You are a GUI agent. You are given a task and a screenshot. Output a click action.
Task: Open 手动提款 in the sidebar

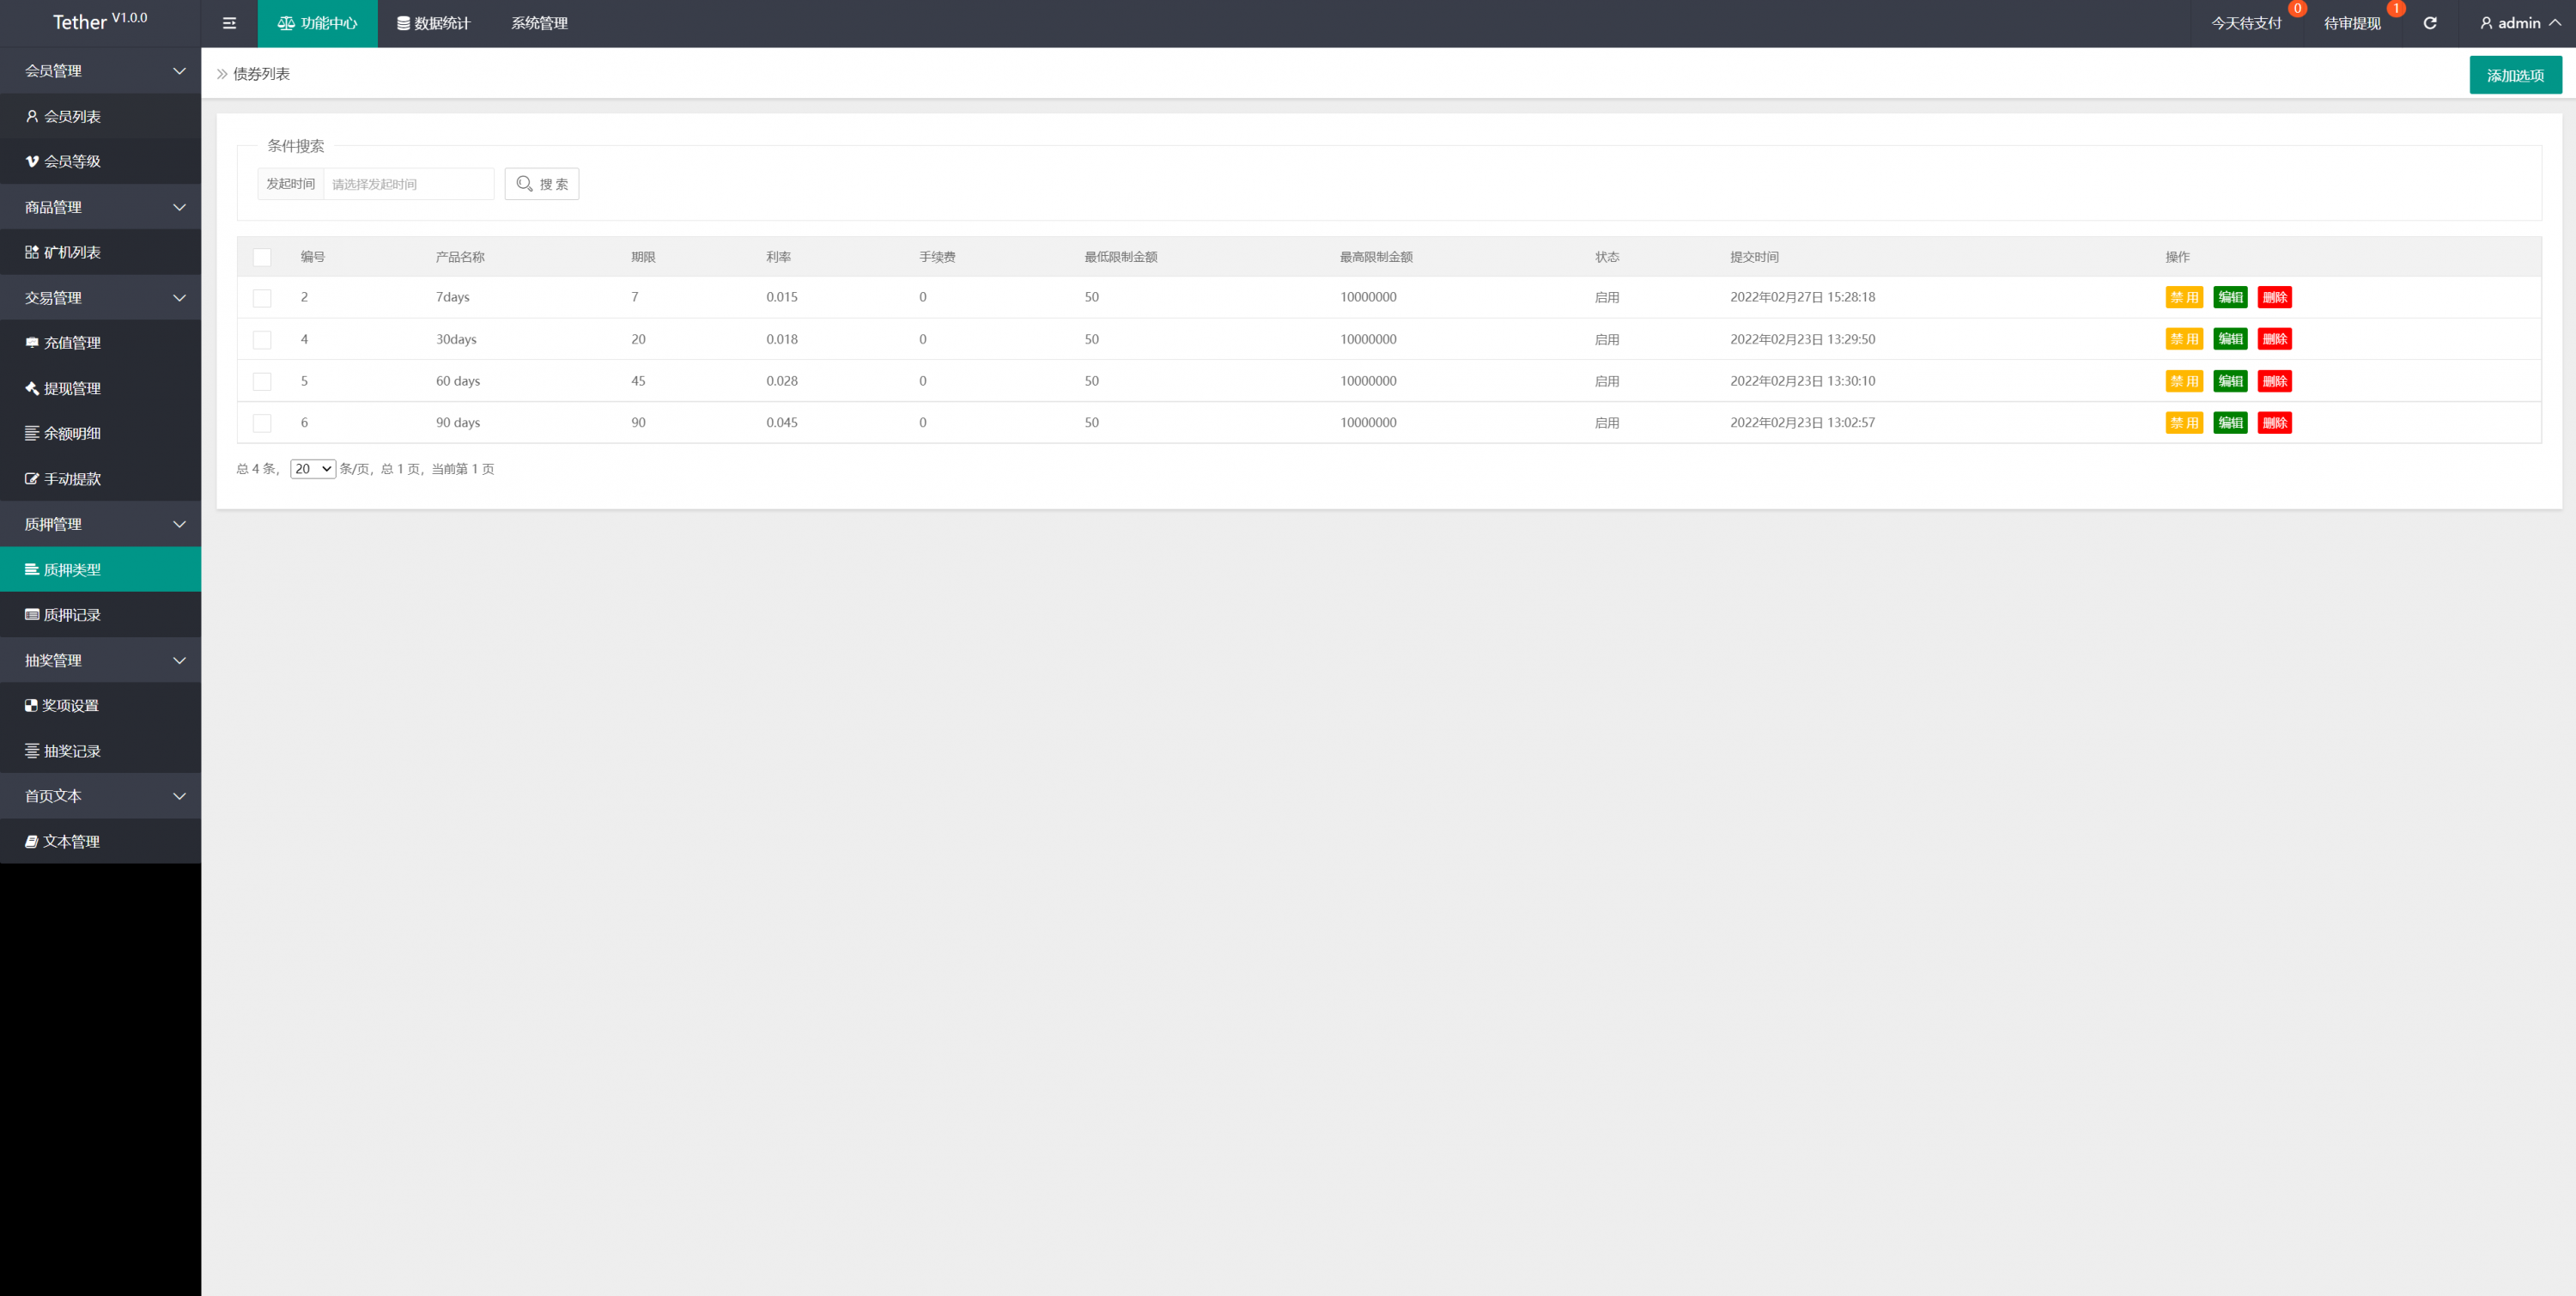point(70,479)
